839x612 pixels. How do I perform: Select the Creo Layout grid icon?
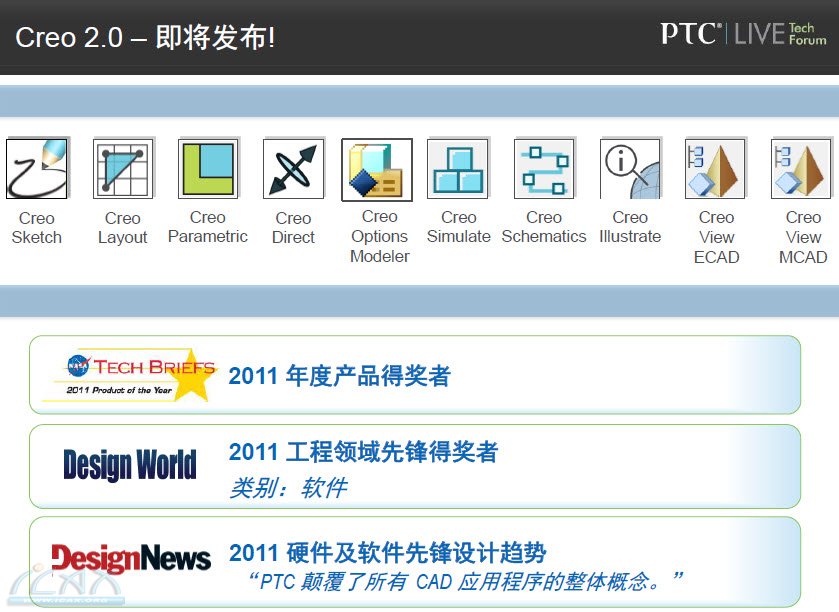click(x=123, y=169)
